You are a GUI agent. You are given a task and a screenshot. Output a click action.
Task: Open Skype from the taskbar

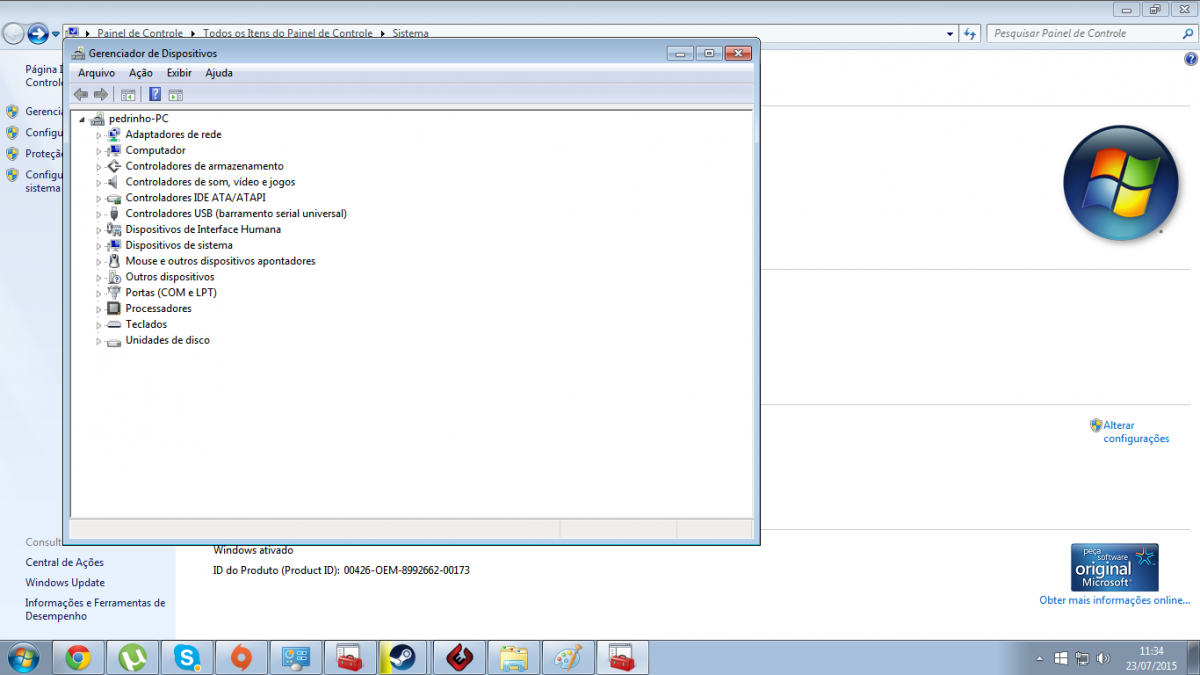(186, 658)
